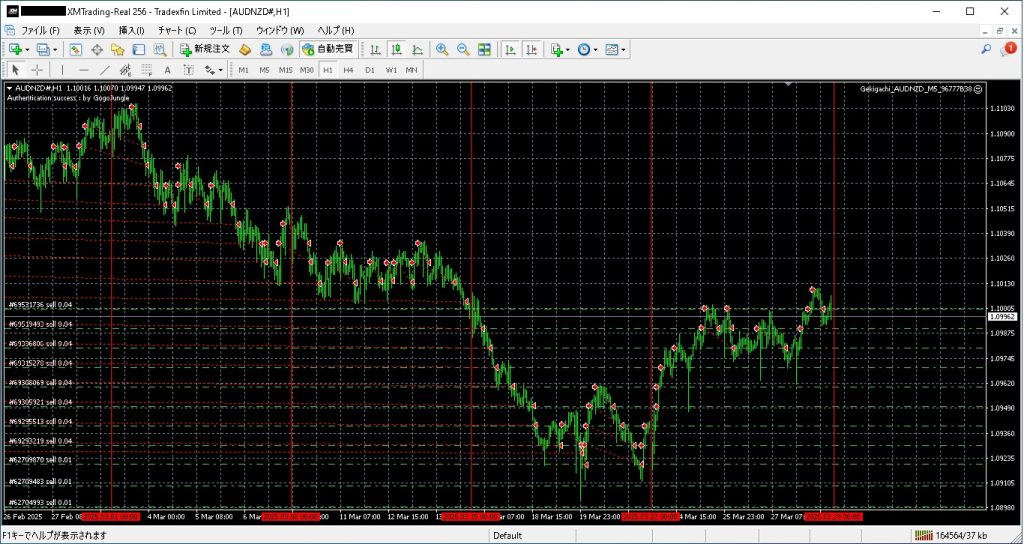Switch to the H4 timeframe button
Screen dimensions: 1024x544
click(348, 70)
